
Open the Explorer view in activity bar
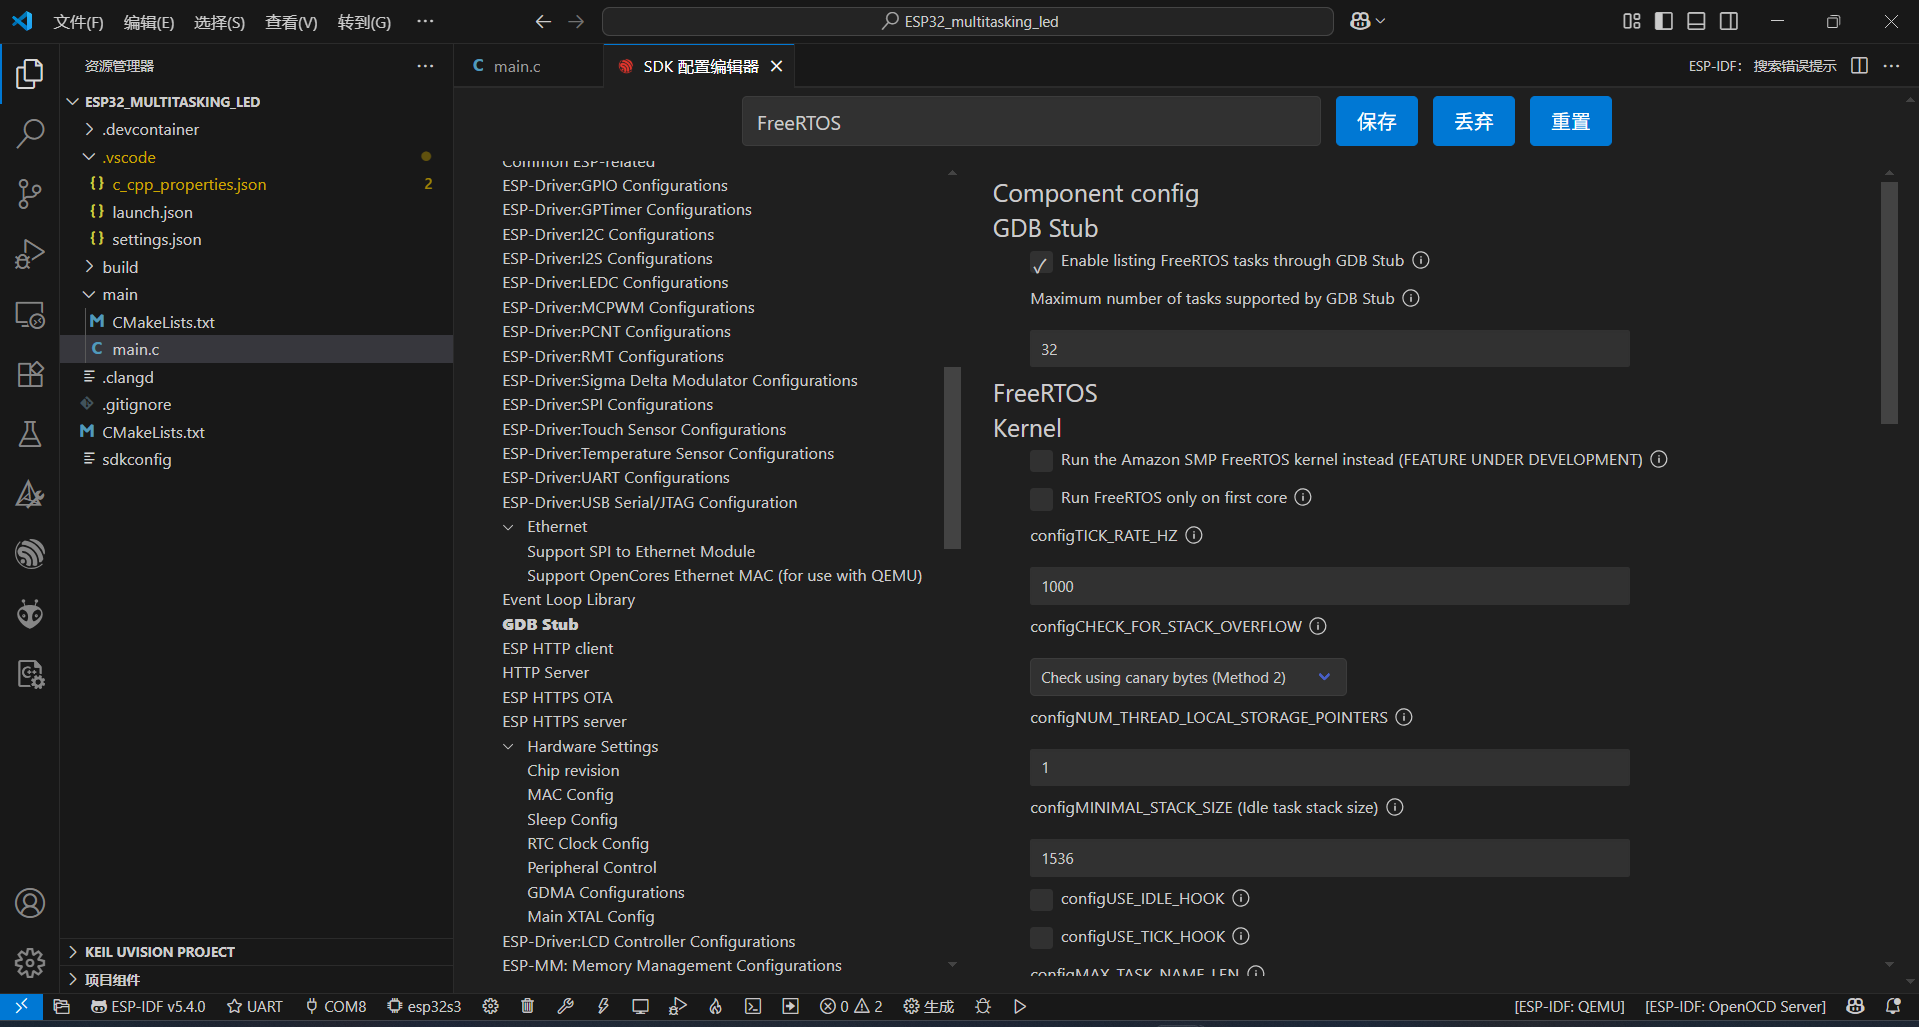click(30, 73)
